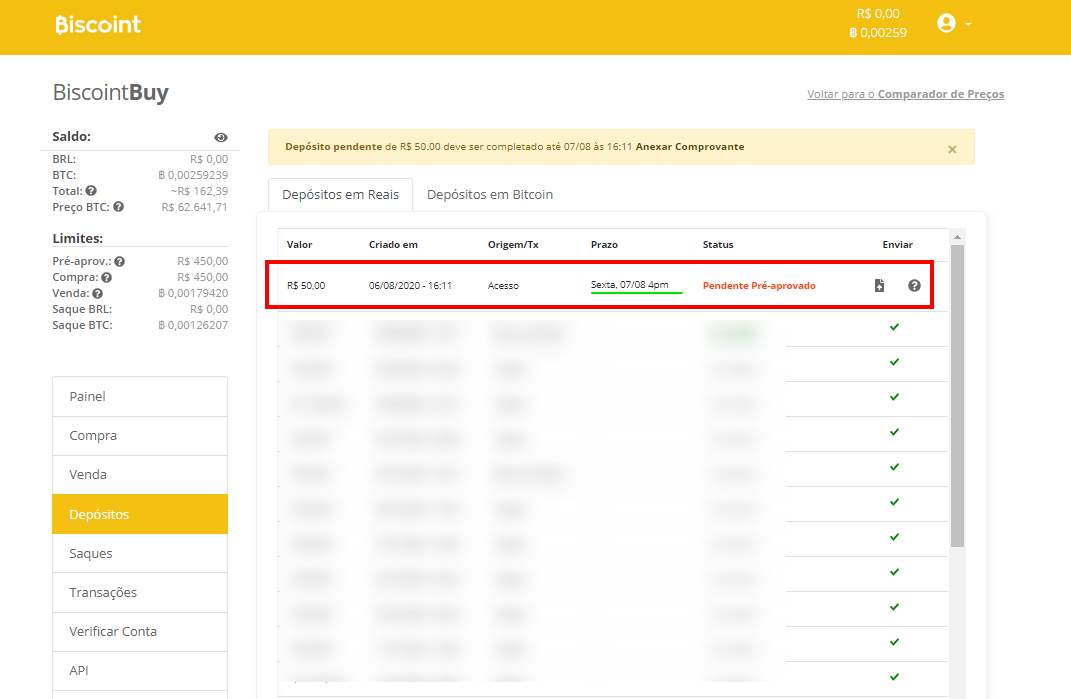The width and height of the screenshot is (1071, 699).
Task: Upload receipt icon for R$ 50,00 deposit
Action: 880,286
